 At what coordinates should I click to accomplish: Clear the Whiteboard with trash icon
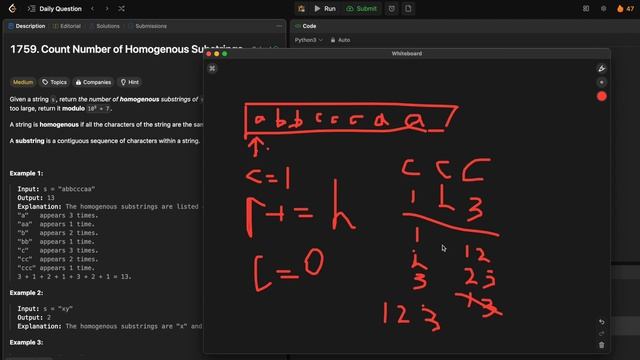602,345
